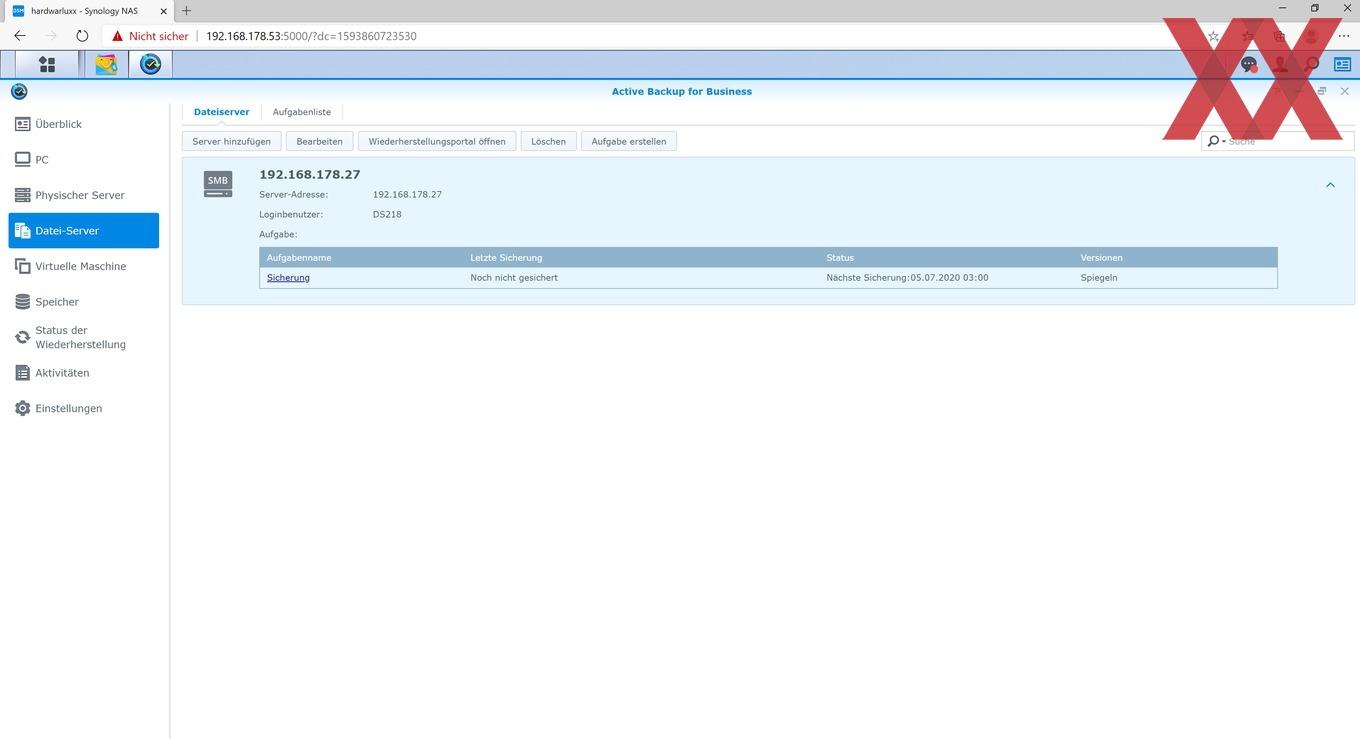Click Nächste Sicherung 05.07.2020 03:00 cell
The height and width of the screenshot is (739, 1360).
(907, 277)
